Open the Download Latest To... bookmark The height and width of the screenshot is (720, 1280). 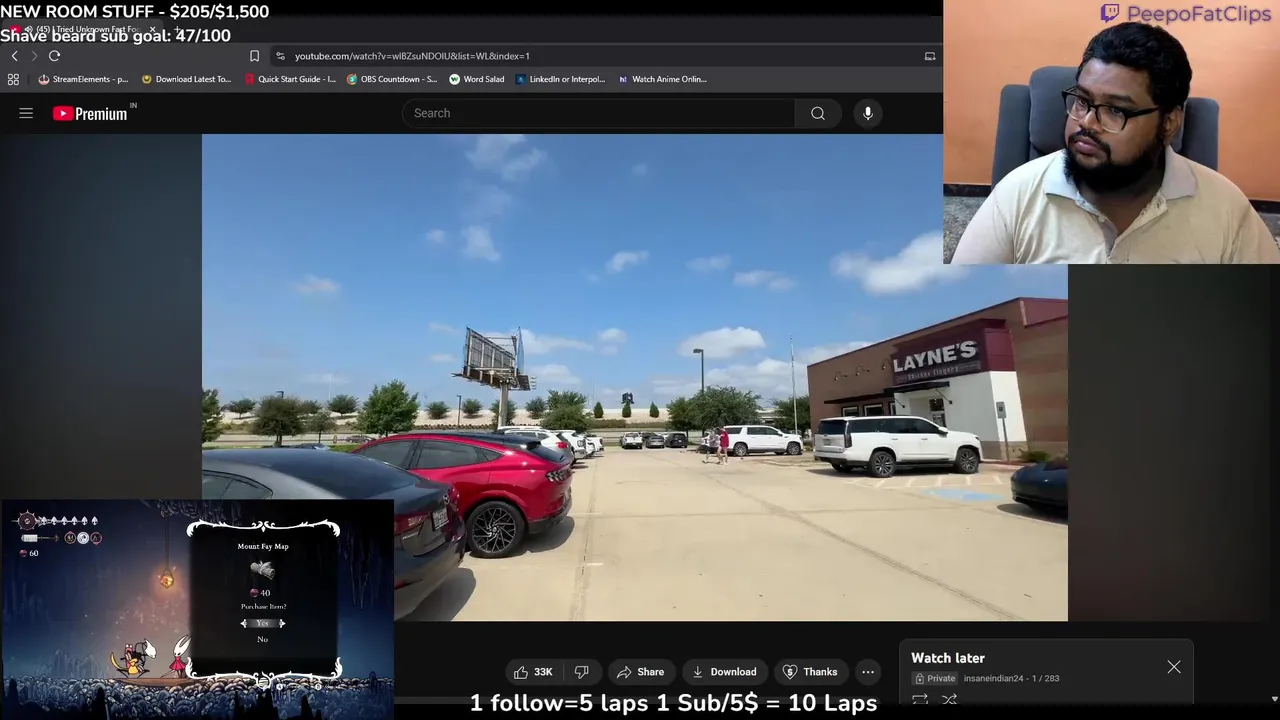pos(186,79)
